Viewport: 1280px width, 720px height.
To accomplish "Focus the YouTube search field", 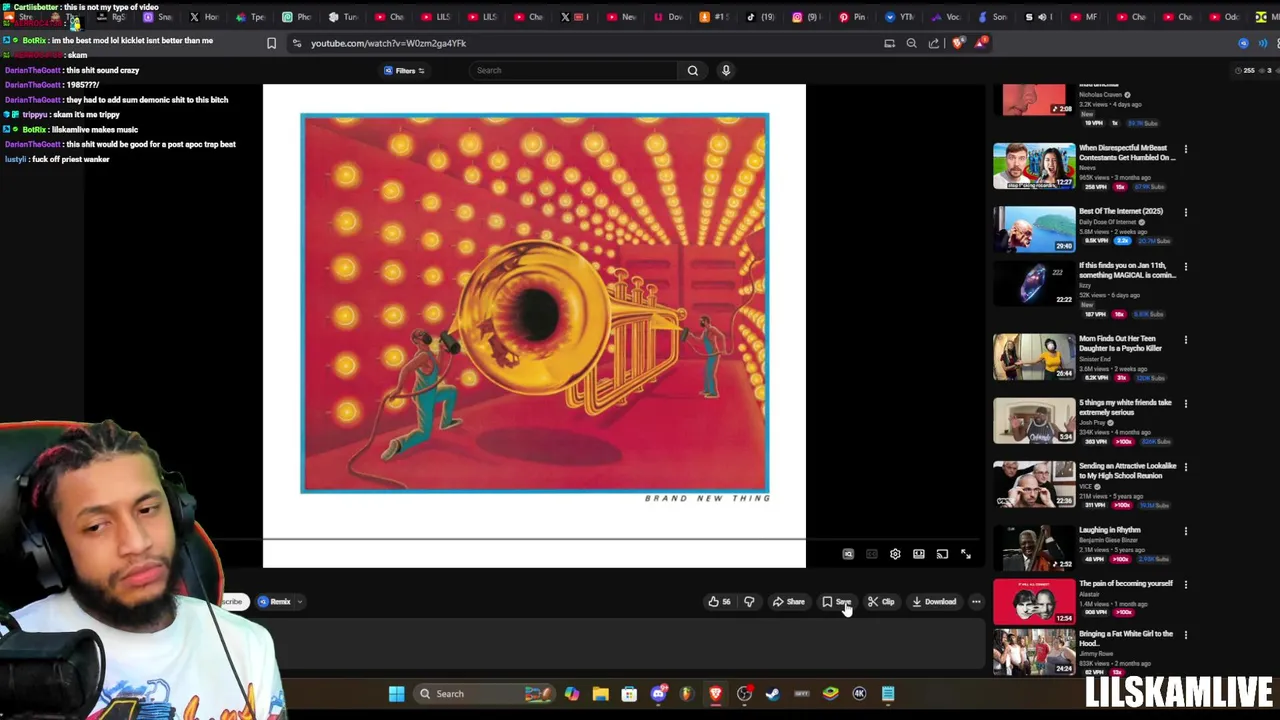I will click(x=574, y=70).
